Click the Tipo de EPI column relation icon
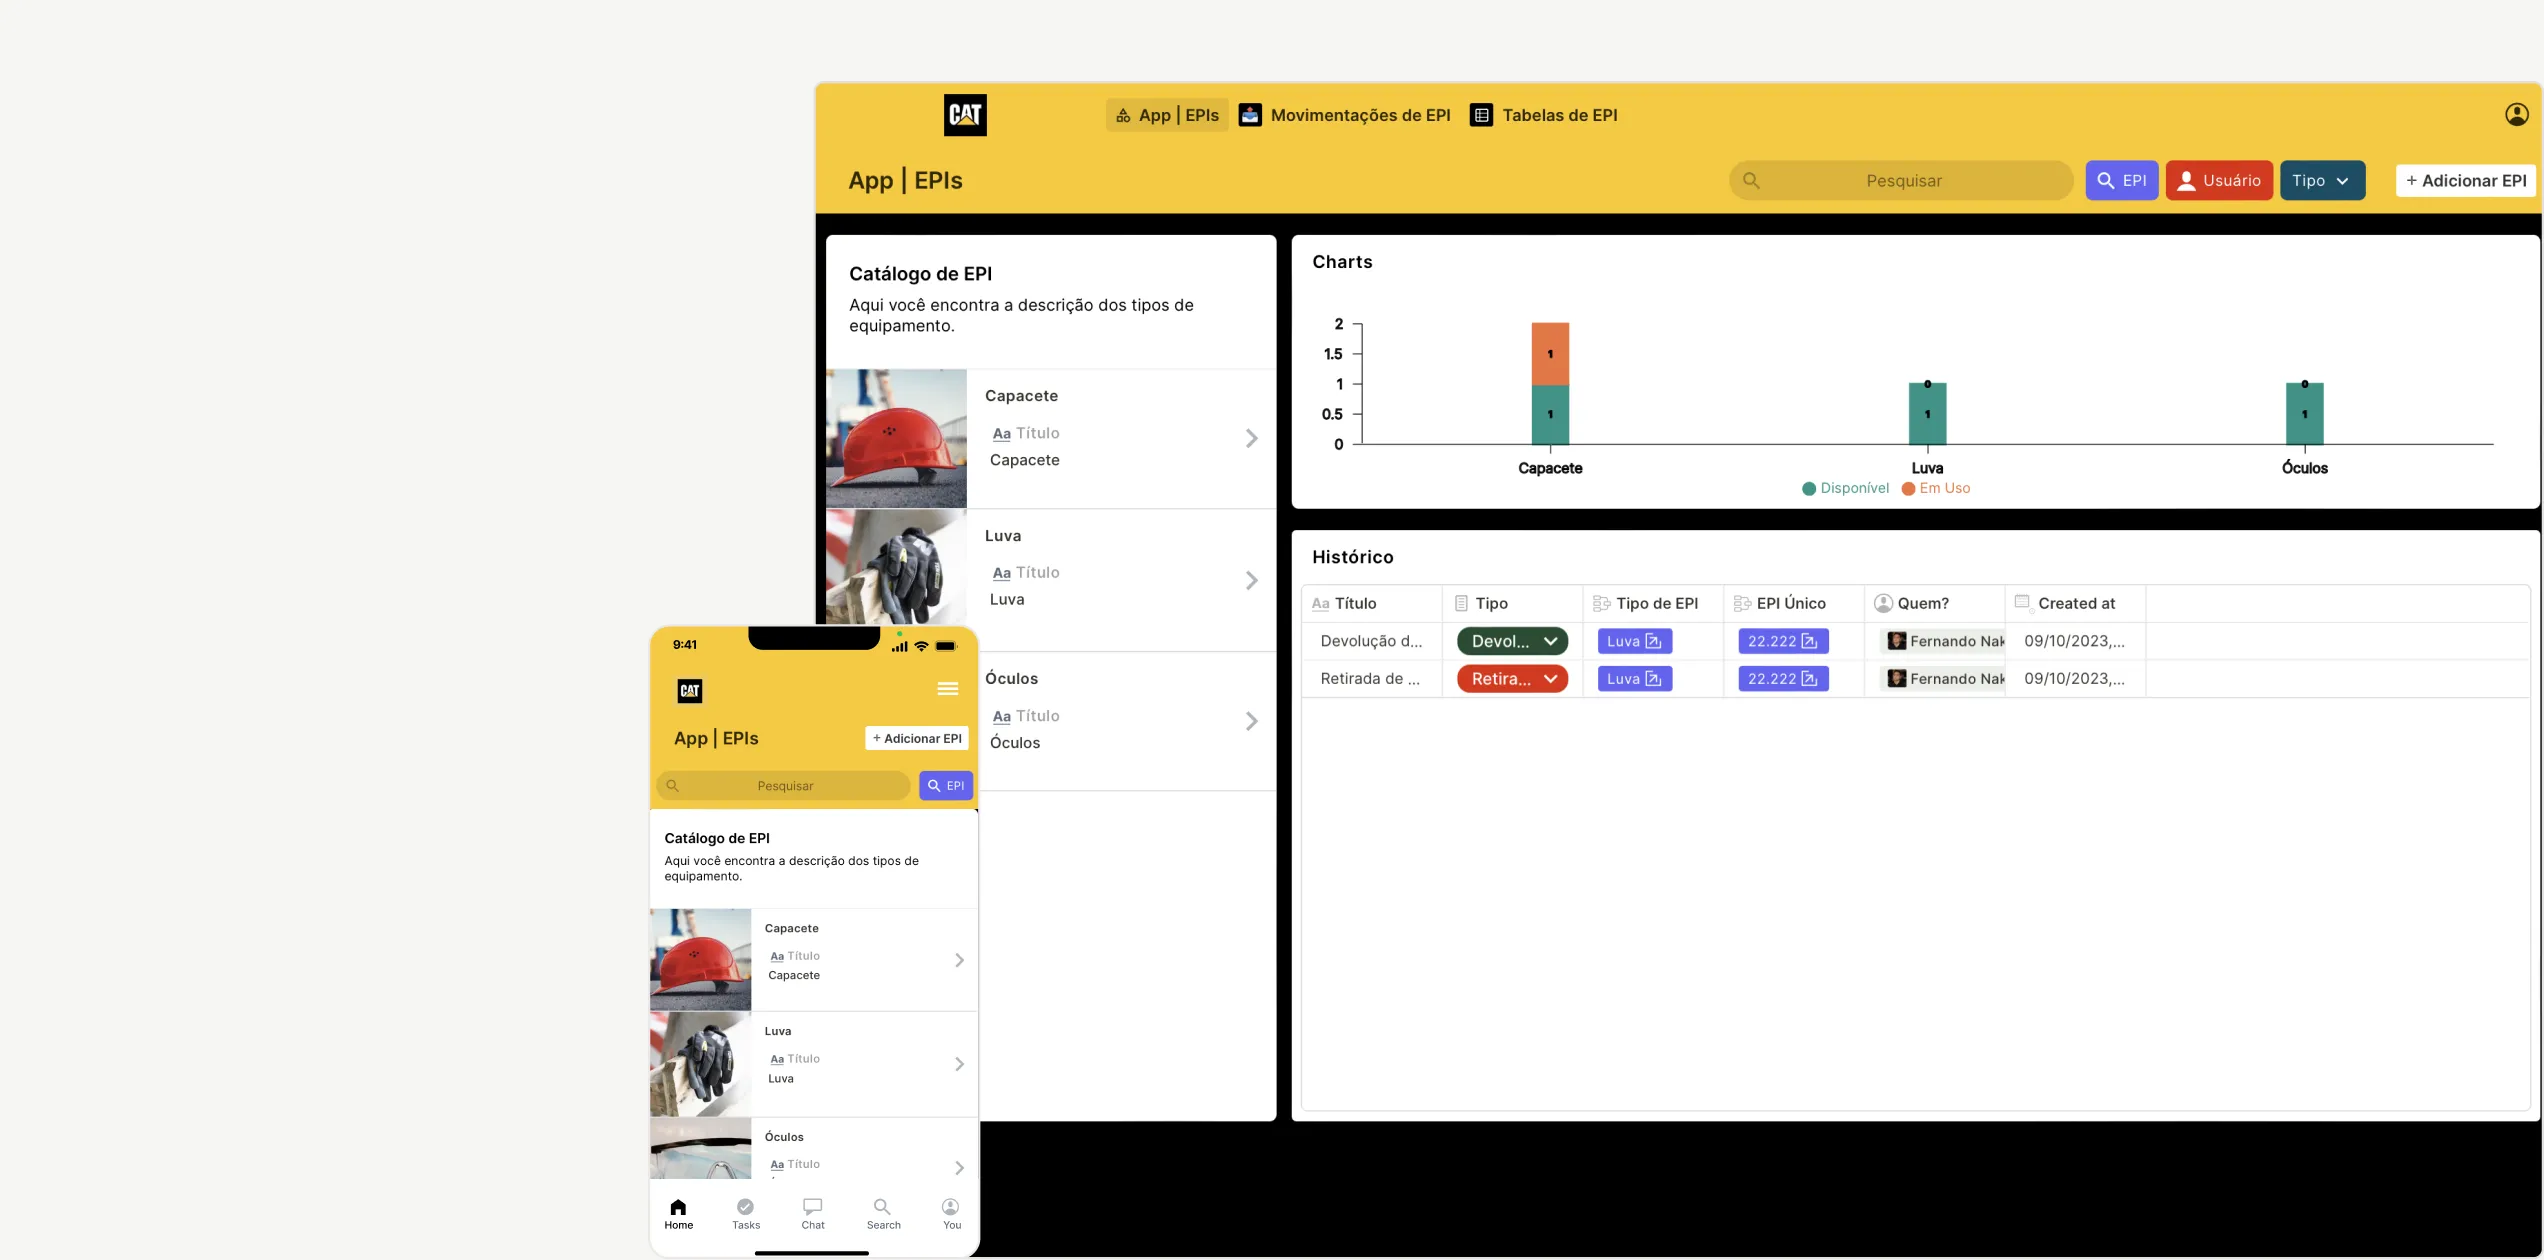The width and height of the screenshot is (2544, 1260). 1601,603
